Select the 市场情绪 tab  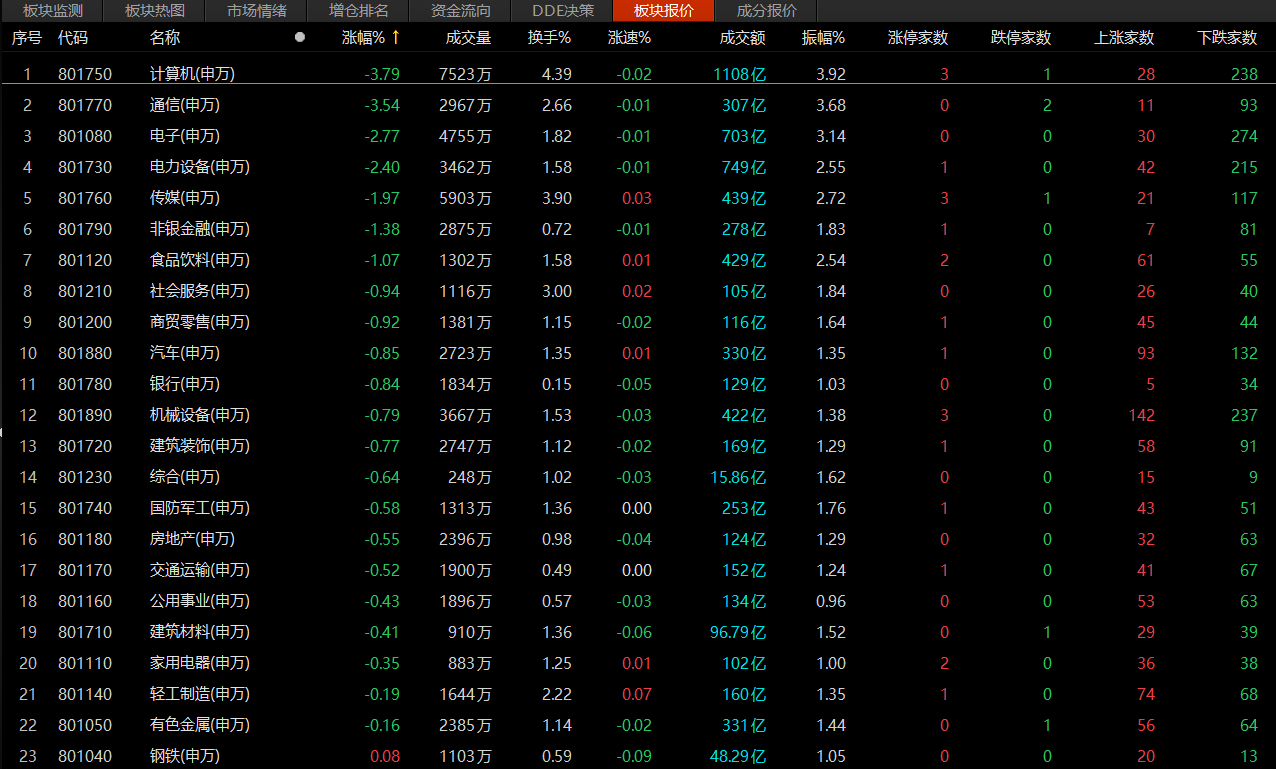coord(257,11)
